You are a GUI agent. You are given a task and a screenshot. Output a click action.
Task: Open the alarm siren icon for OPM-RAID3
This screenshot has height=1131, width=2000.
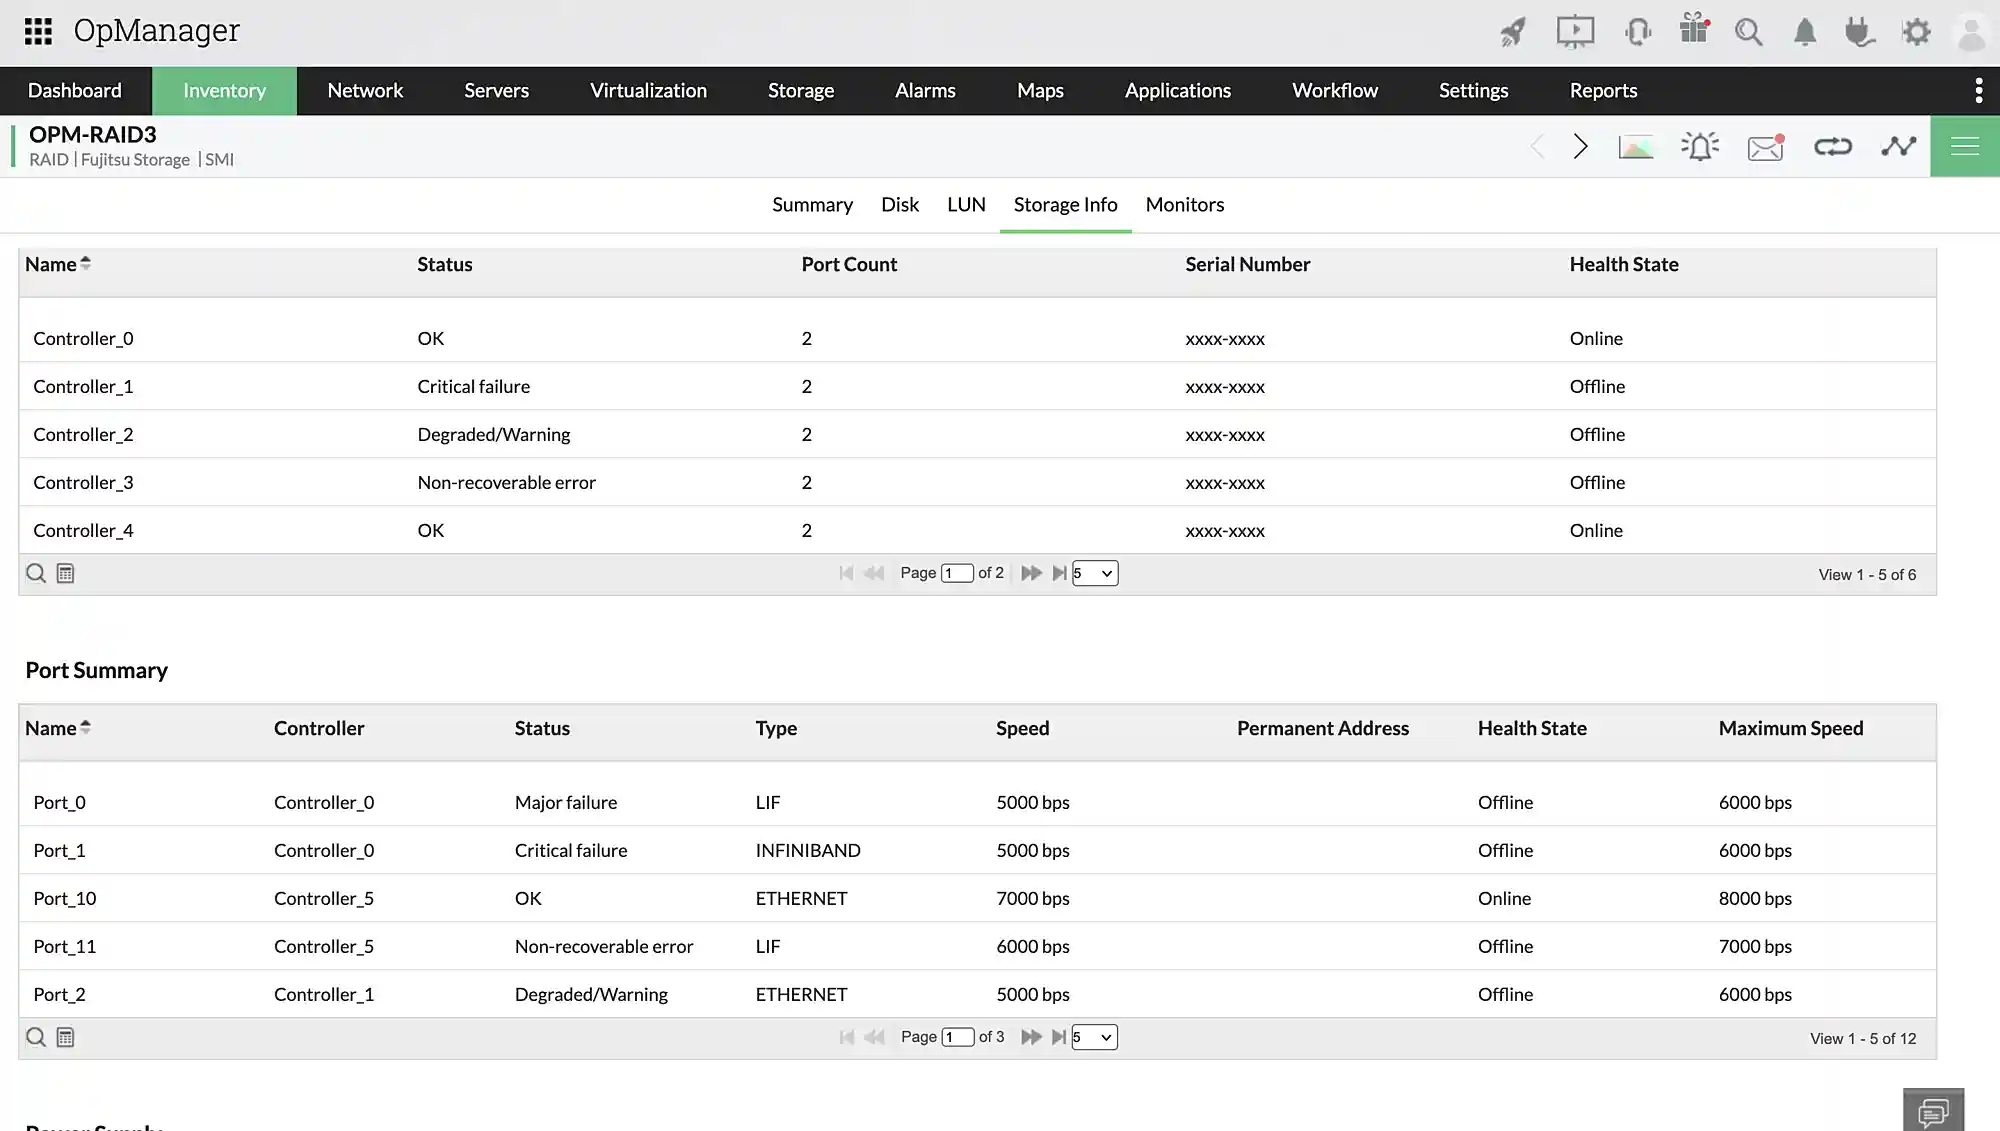tap(1700, 147)
